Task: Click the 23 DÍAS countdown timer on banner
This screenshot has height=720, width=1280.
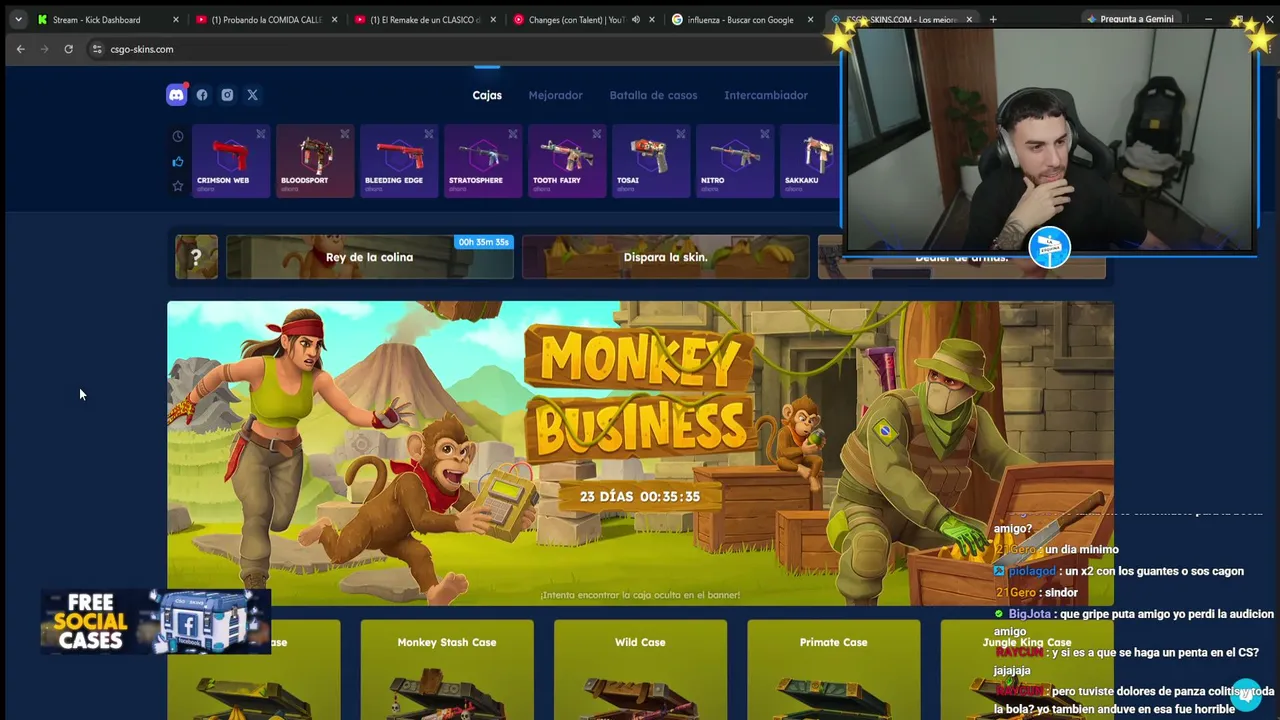Action: 640,496
